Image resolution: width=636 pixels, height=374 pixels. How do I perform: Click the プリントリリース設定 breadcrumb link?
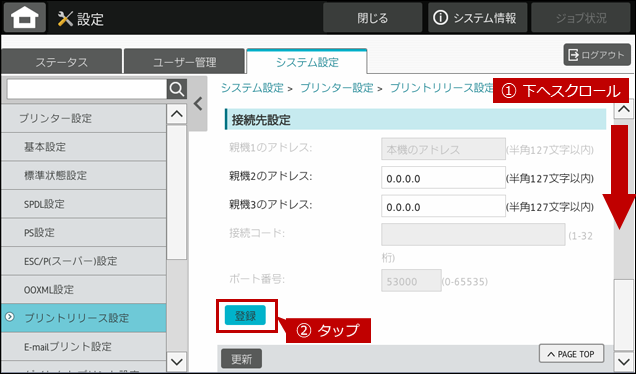[x=441, y=88]
